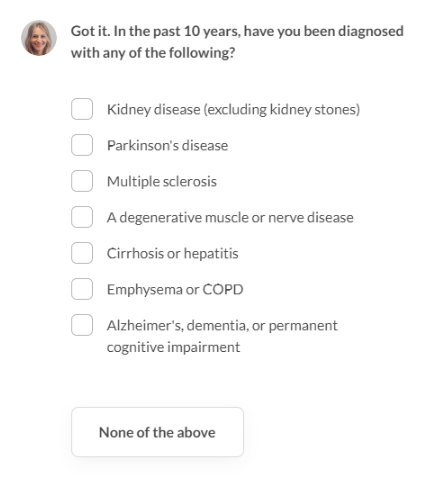Image resolution: width=421 pixels, height=480 pixels.
Task: Click the 'A degenerative muscle or nerve disease' text
Action: pos(230,218)
